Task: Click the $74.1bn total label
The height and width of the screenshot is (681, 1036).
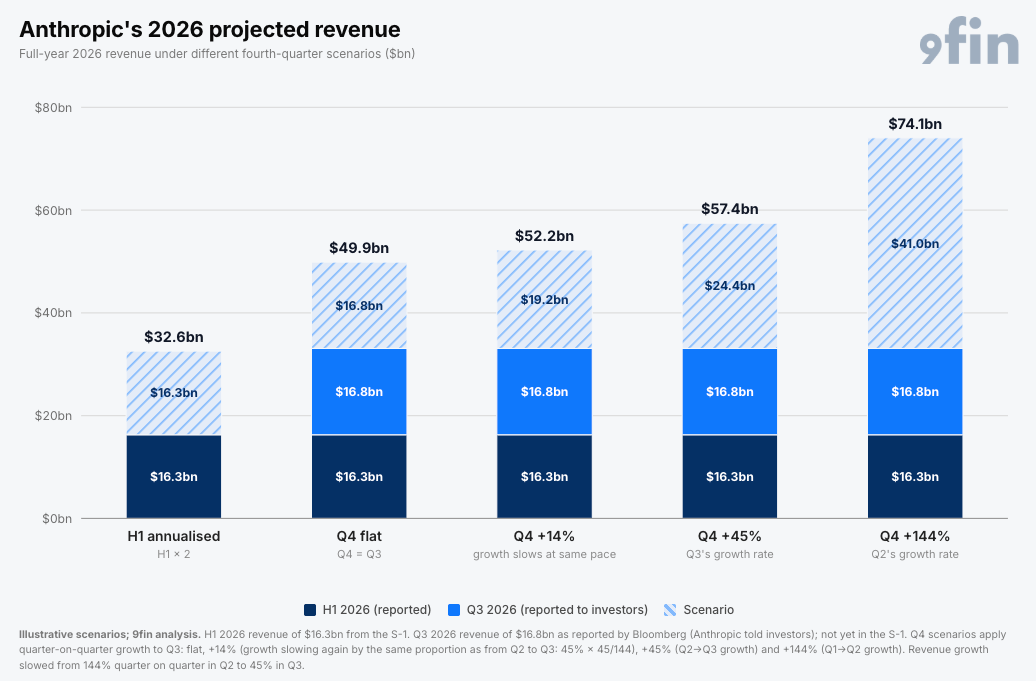Action: point(915,124)
